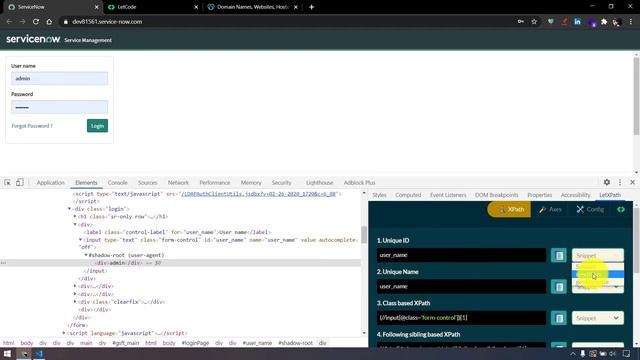Collapse the shadow-root user-agent node
Image resolution: width=640 pixels, height=360 pixels.
point(86,255)
